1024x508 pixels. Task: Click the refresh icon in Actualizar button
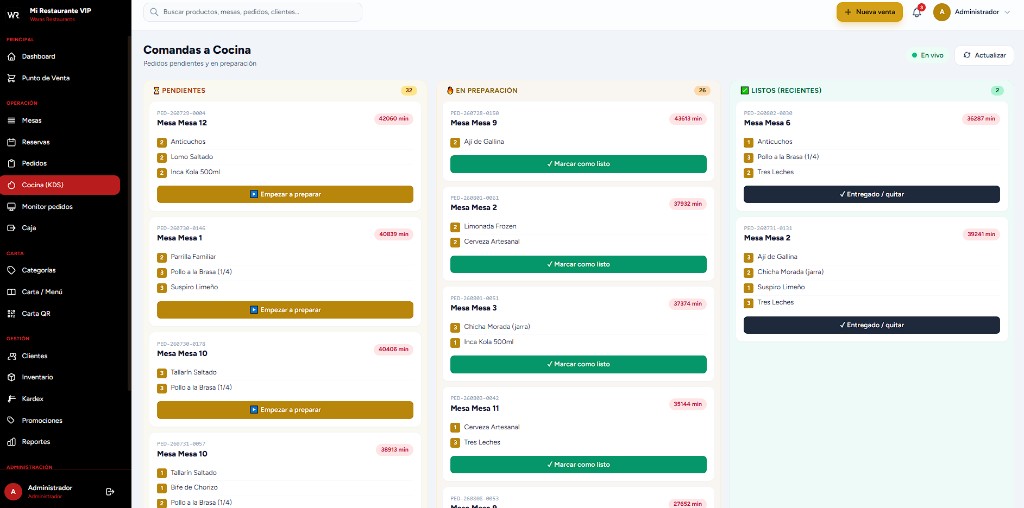pos(967,56)
